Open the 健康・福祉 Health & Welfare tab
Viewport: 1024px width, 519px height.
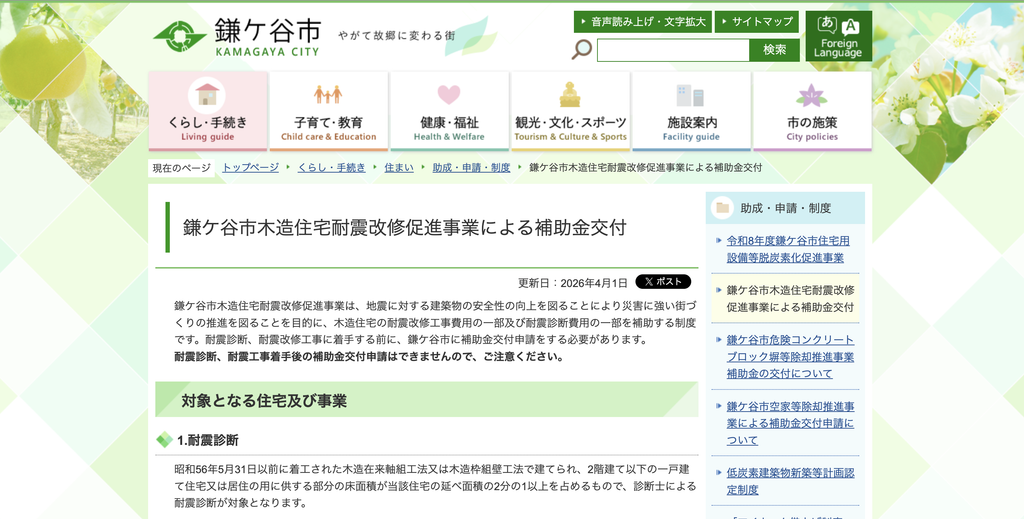coord(449,111)
